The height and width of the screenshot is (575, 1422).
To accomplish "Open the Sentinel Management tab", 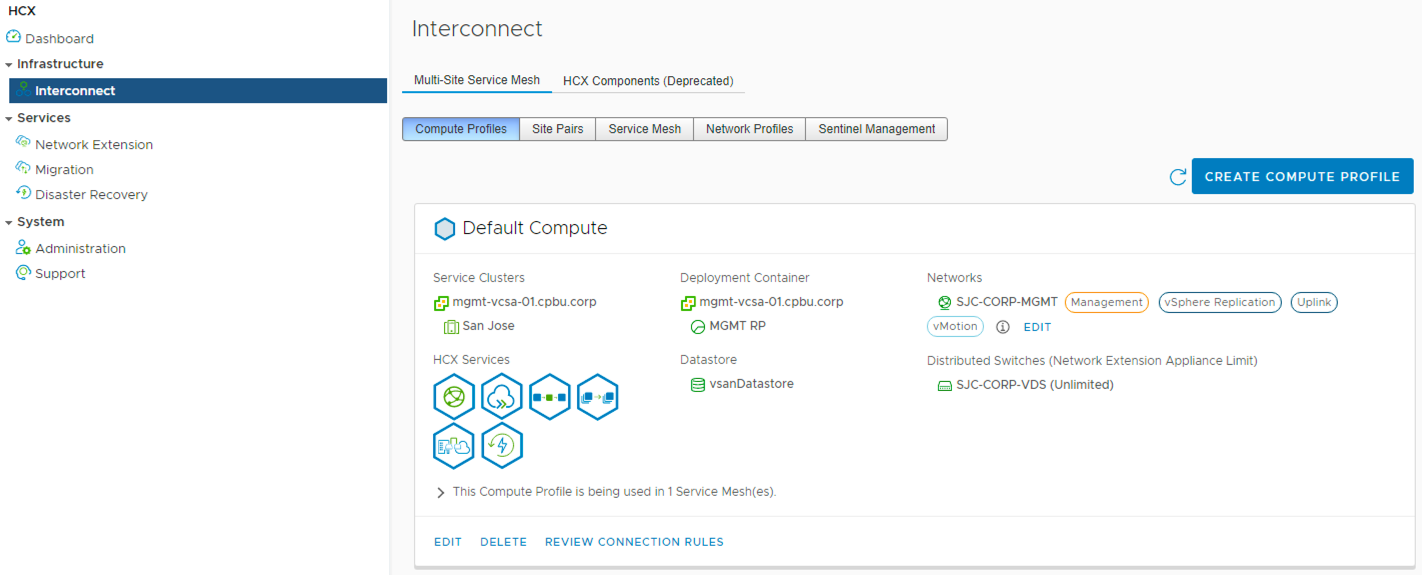I will point(877,129).
